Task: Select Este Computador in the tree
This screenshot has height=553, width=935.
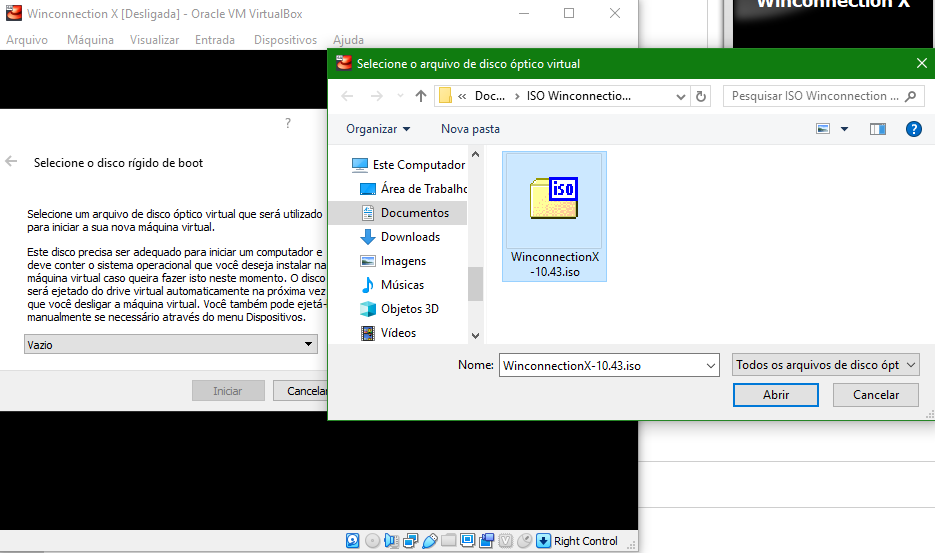Action: [408, 165]
